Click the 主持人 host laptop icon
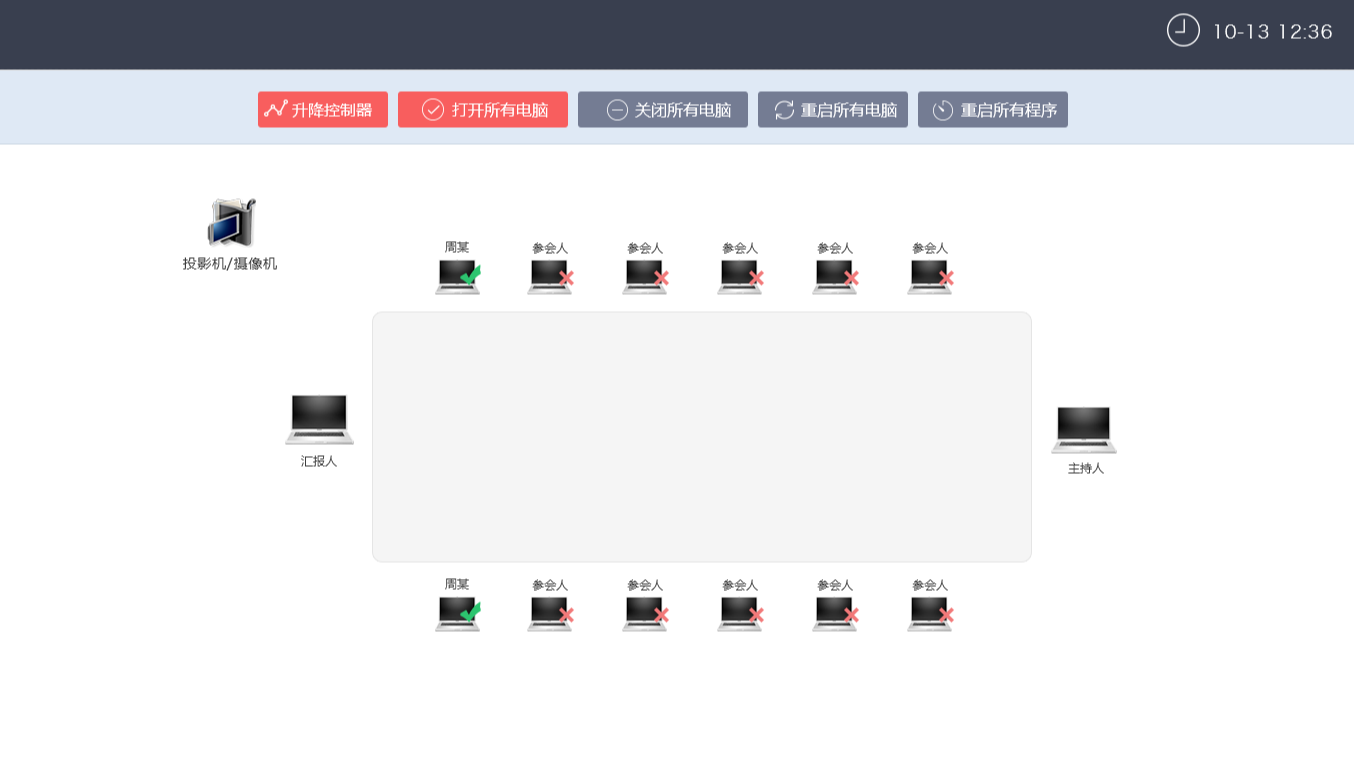Viewport: 1354px width, 759px height. 1084,429
